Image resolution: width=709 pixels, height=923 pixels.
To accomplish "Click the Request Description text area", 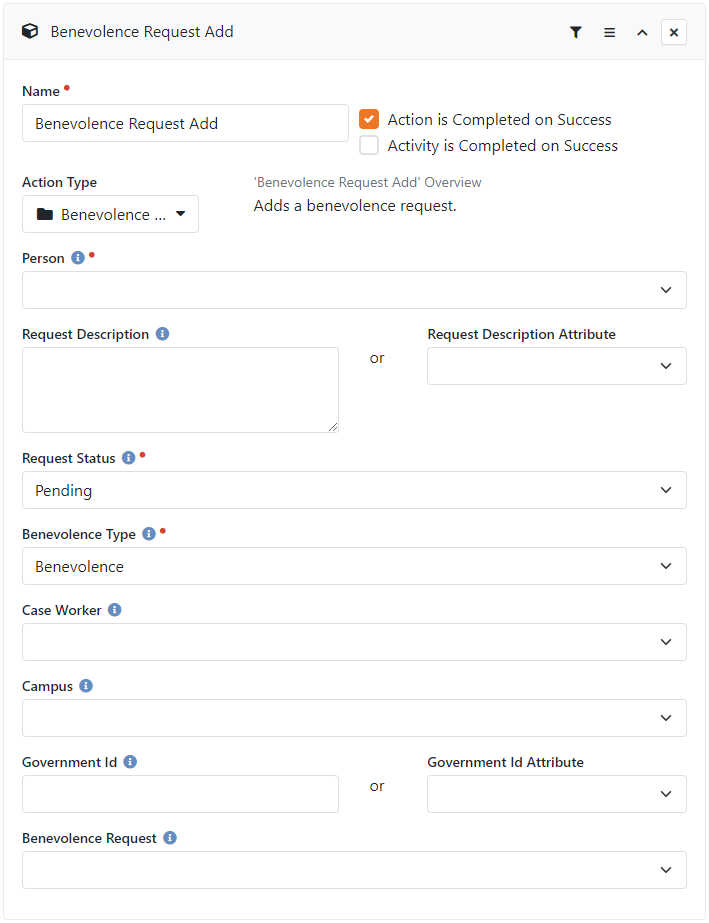I will point(180,390).
